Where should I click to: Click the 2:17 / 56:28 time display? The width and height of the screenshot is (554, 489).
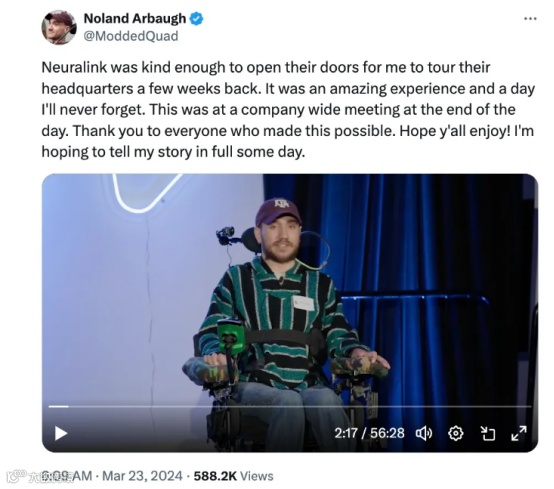coord(369,433)
